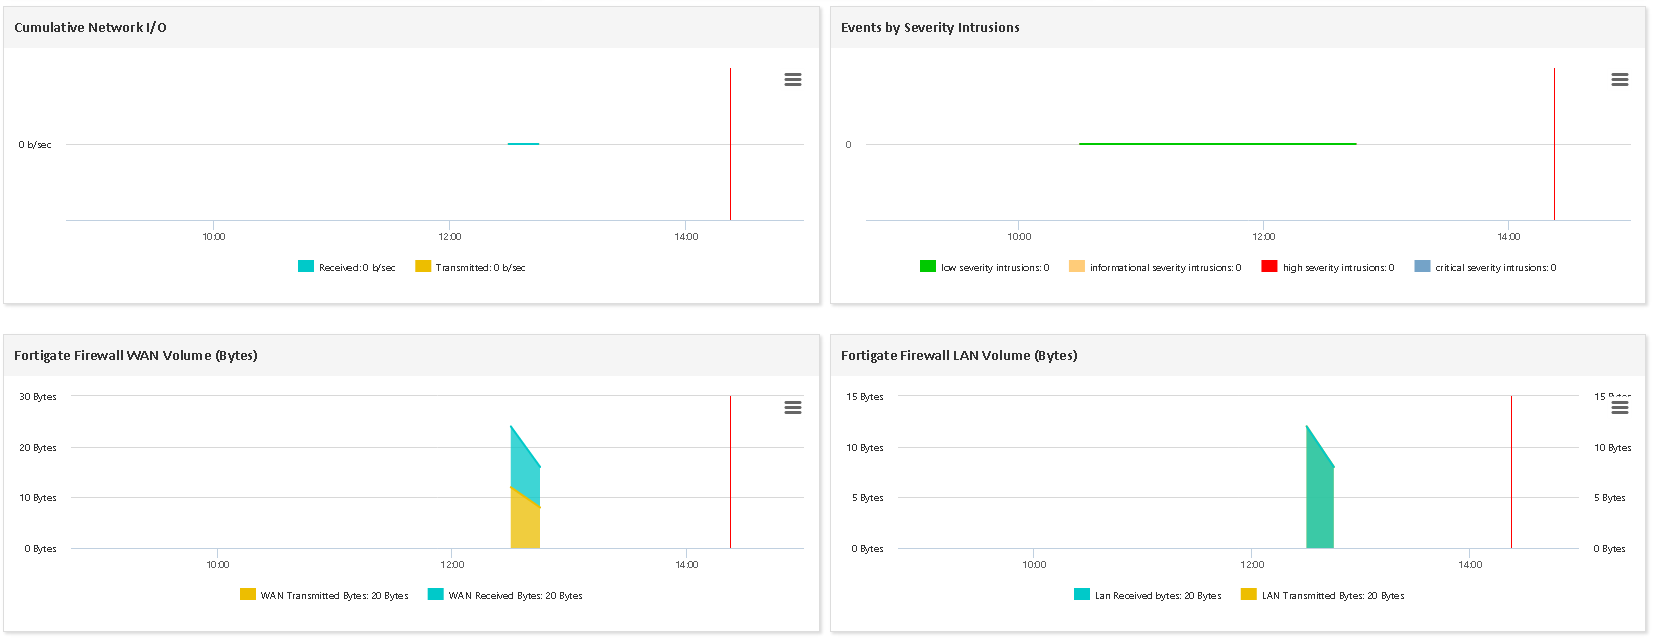Click WAN Received Bytes legend label
Viewport: 1655px width, 642px height.
tap(515, 596)
